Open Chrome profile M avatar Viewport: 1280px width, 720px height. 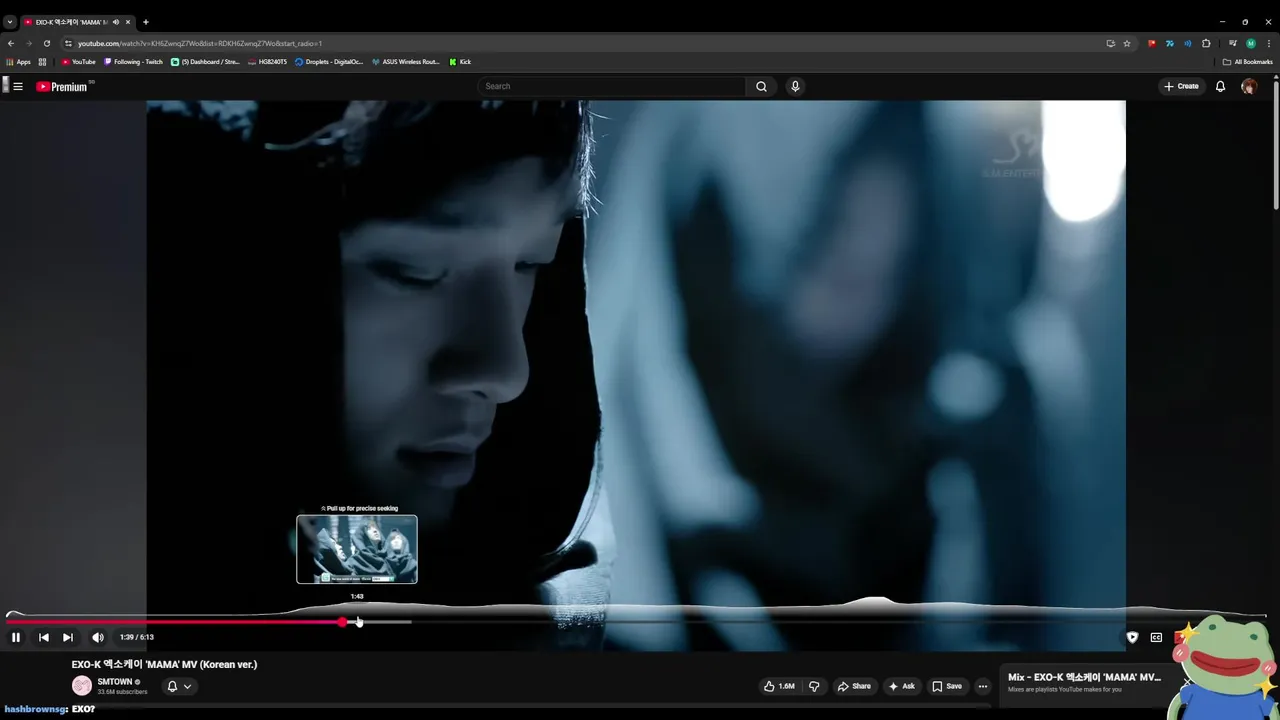(x=1251, y=43)
